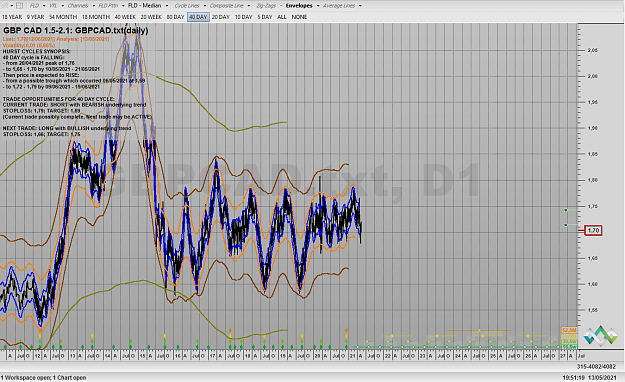Image resolution: width=625 pixels, height=382 pixels.
Task: Select the 80 DAY cycle button
Action: (175, 17)
